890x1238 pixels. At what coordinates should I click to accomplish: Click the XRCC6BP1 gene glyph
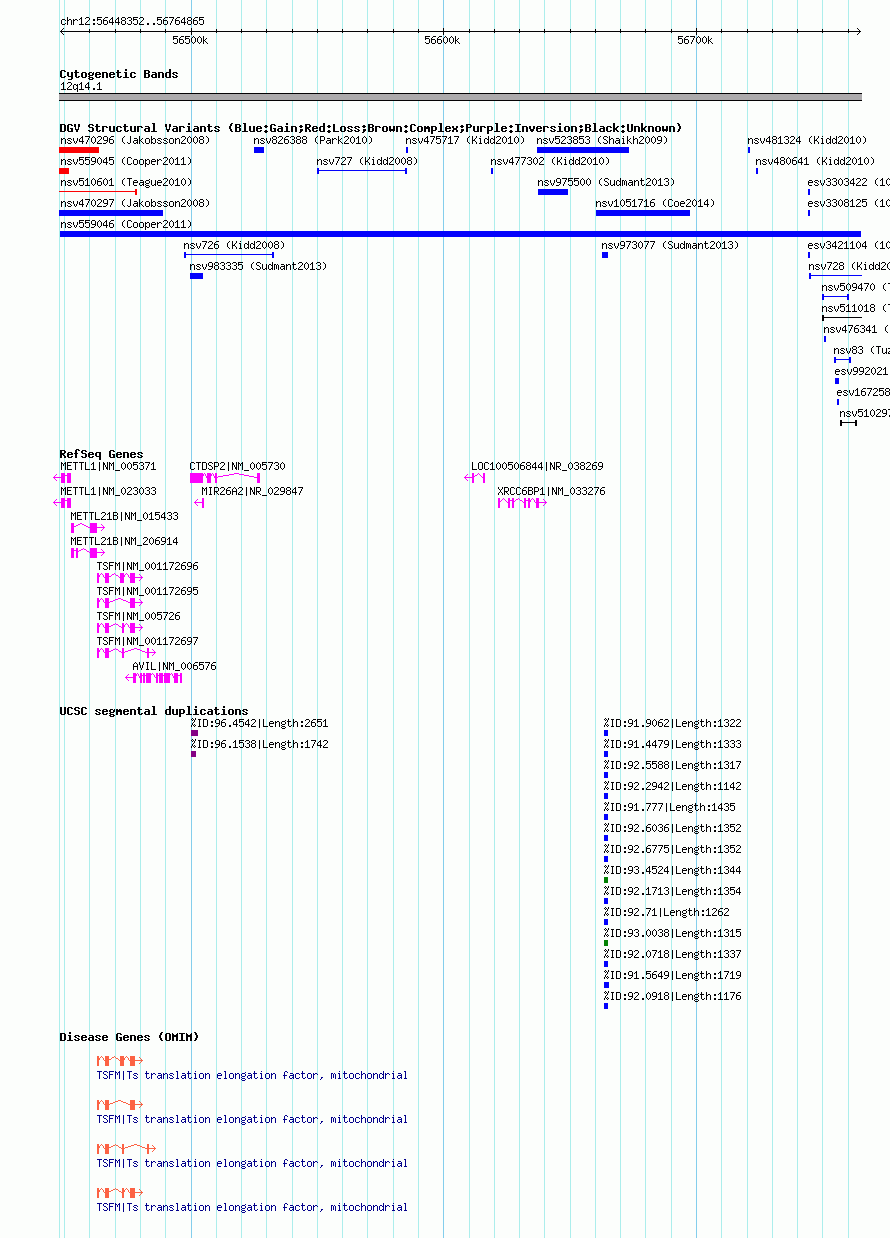coord(522,504)
